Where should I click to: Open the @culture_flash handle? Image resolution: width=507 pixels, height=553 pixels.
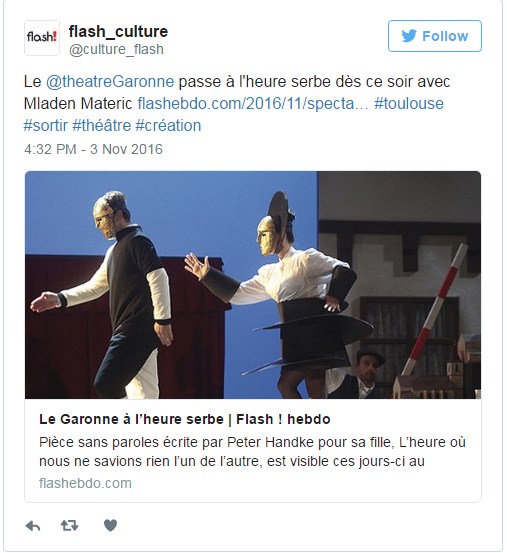coord(116,49)
